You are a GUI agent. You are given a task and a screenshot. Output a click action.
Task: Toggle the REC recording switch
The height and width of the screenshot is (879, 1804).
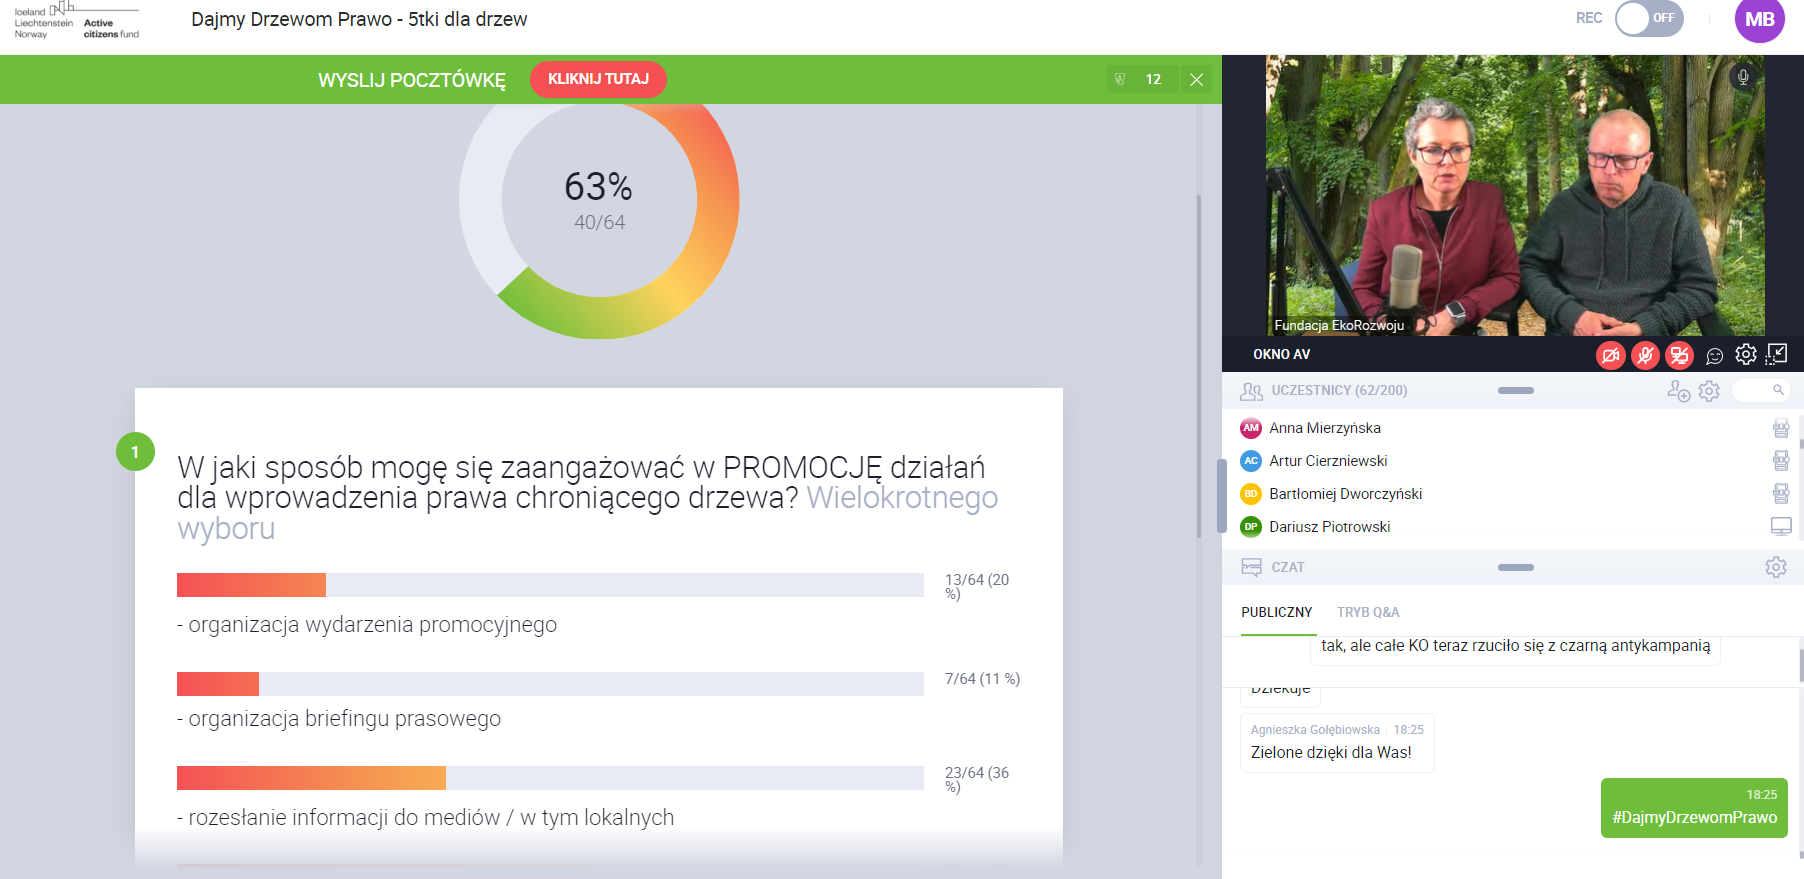[1648, 18]
